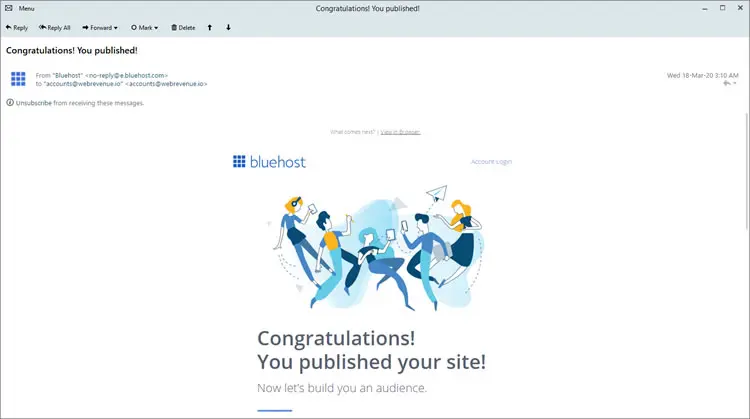Click the Unsubscribe link
Screen dimensions: 750x419
pyautogui.click(x=34, y=103)
